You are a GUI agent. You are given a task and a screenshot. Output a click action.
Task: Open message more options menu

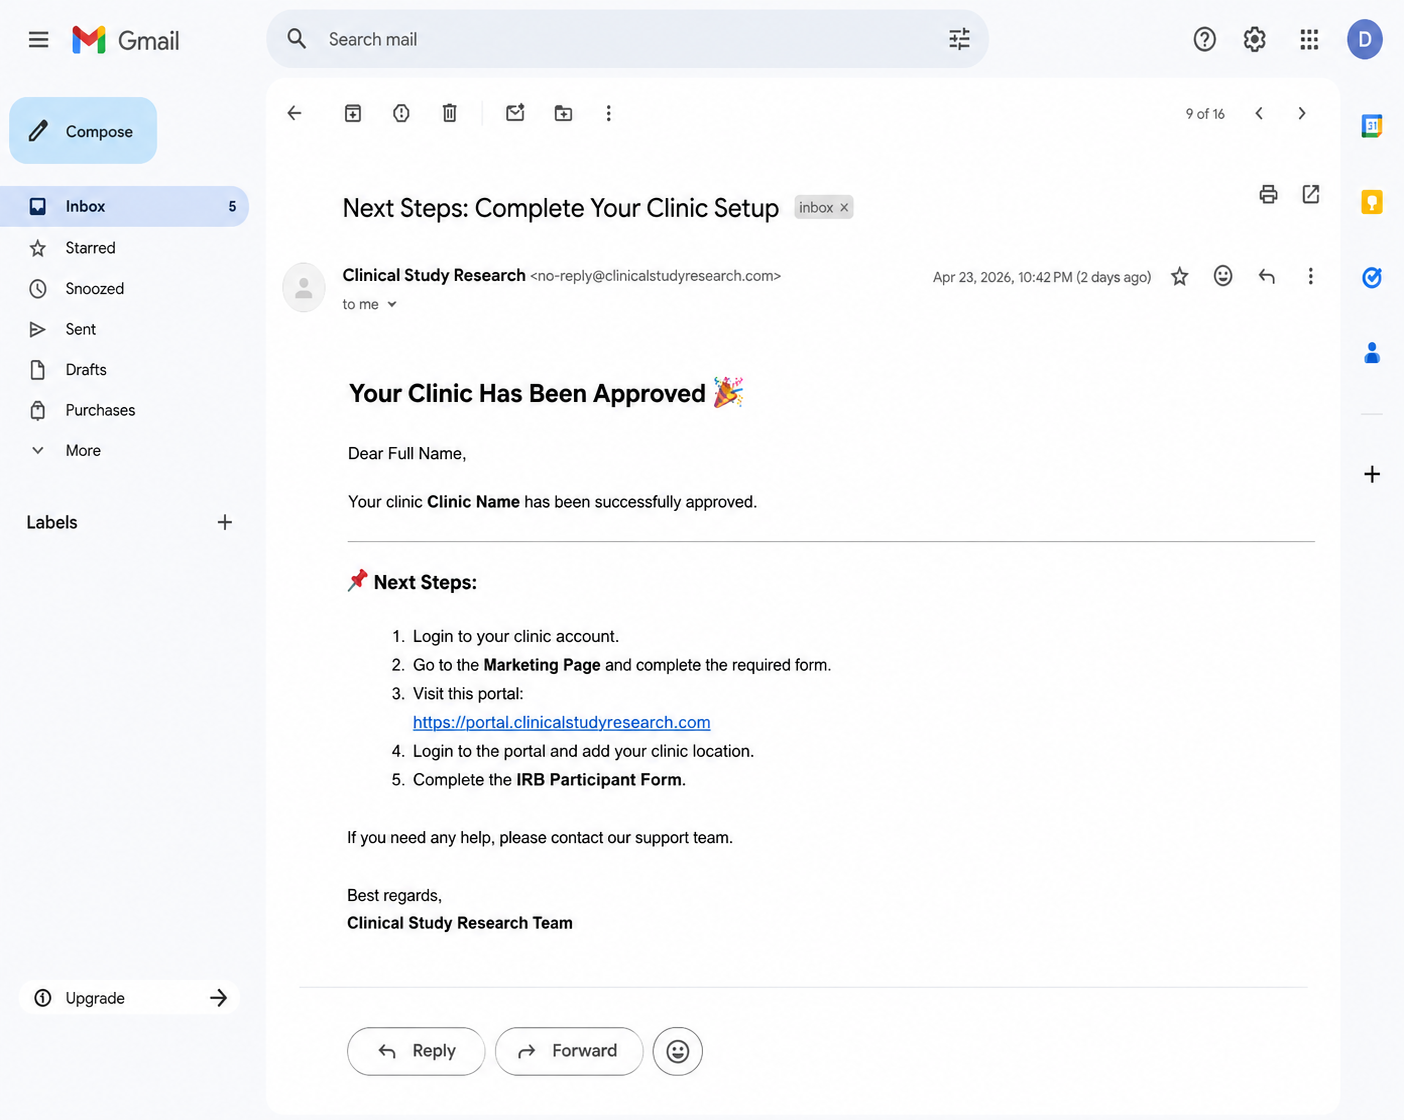pyautogui.click(x=1310, y=276)
